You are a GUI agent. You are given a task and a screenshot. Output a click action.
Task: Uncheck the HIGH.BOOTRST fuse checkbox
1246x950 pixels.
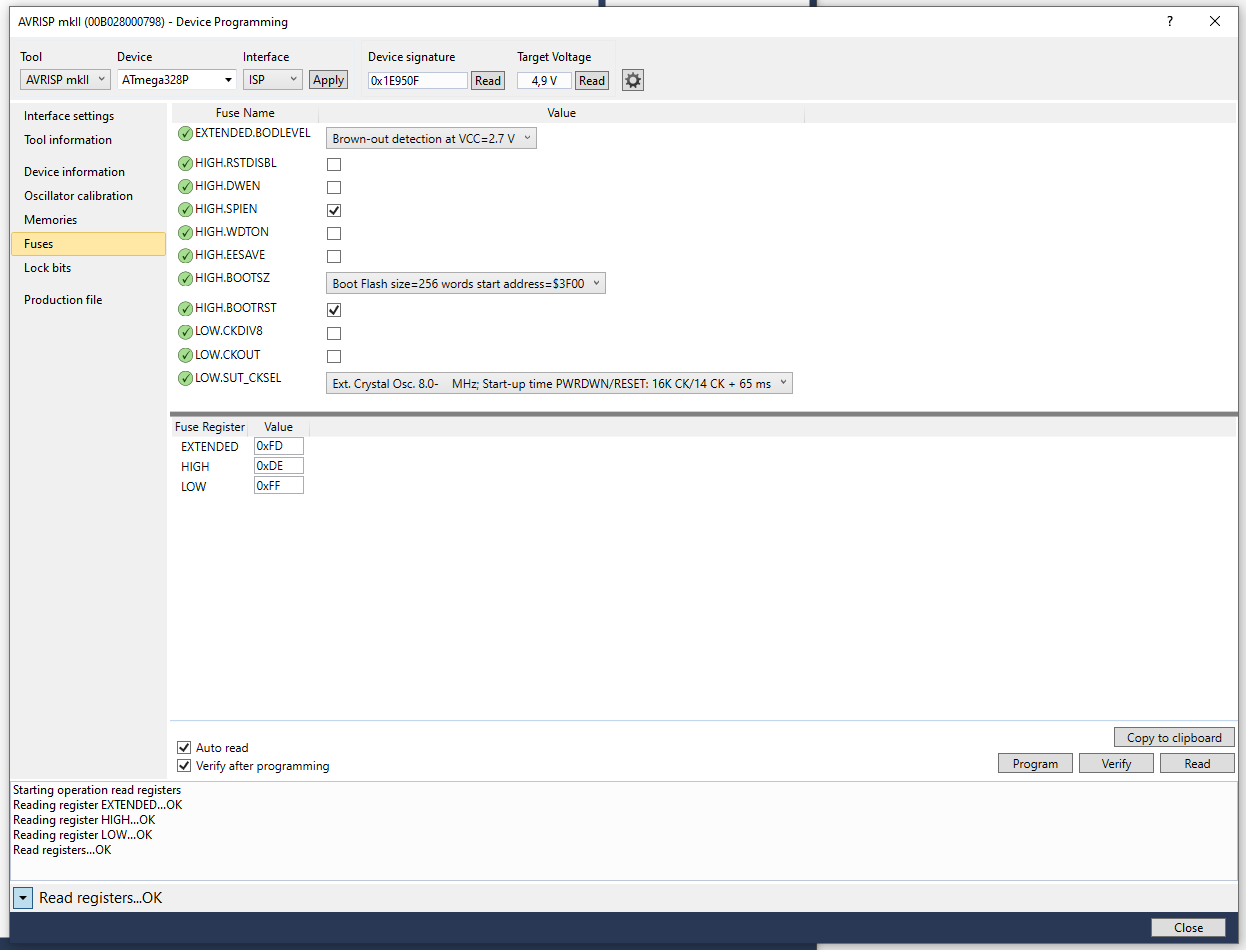coord(334,310)
